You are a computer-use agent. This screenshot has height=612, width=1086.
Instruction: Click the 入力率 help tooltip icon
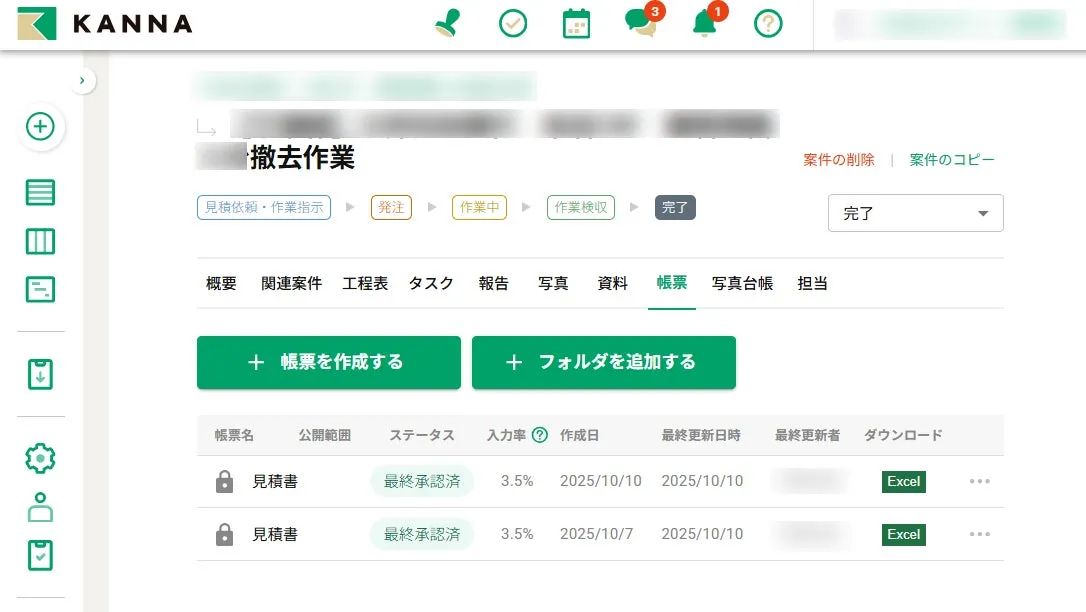(539, 435)
